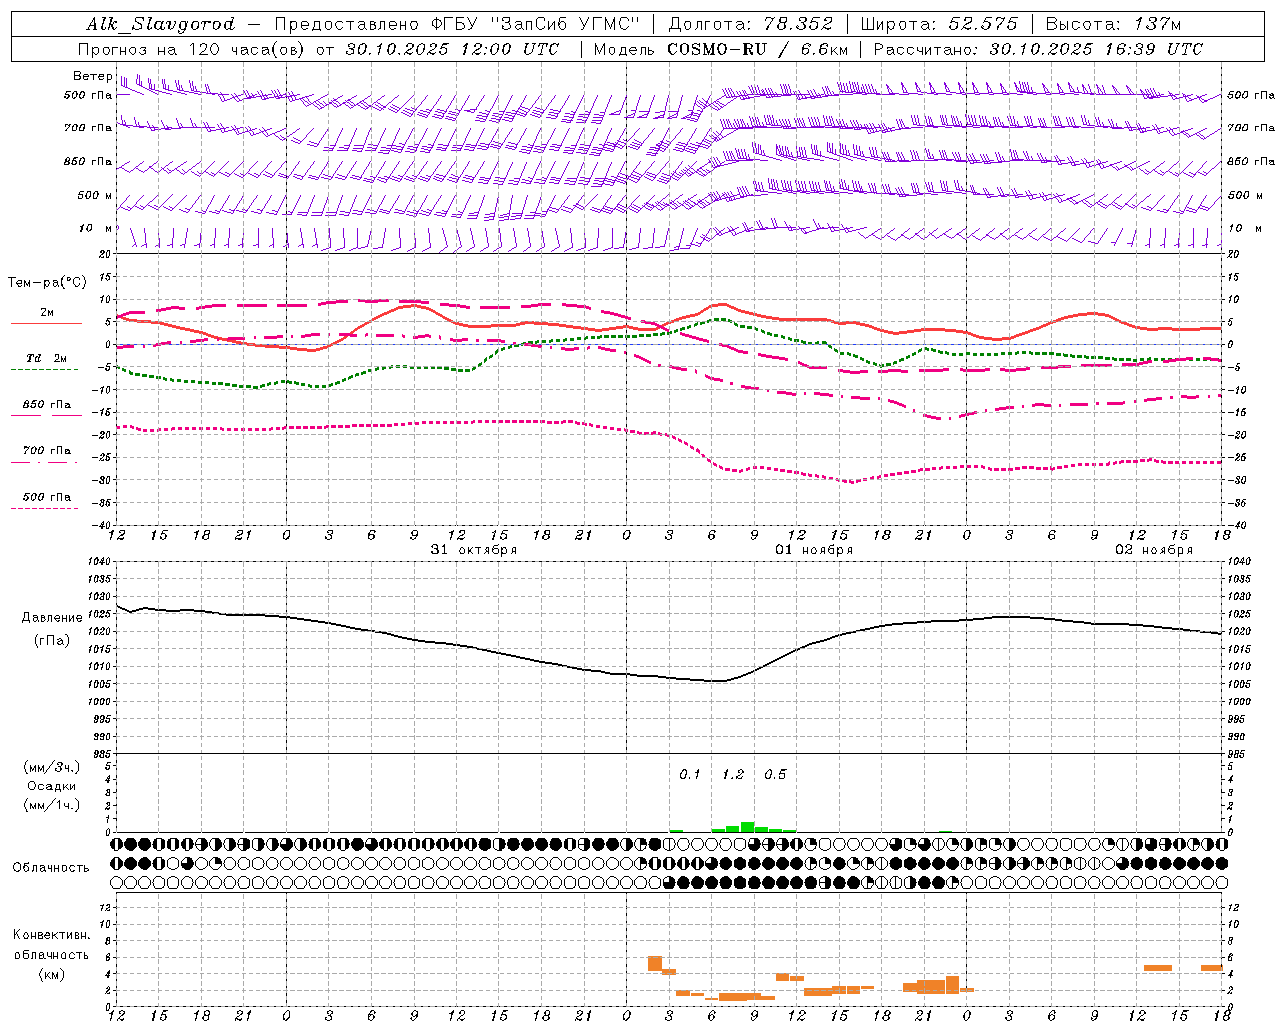Select the longitude value "Долгота: 78.352"
Viewport: 1280px width, 1024px height.
point(749,24)
